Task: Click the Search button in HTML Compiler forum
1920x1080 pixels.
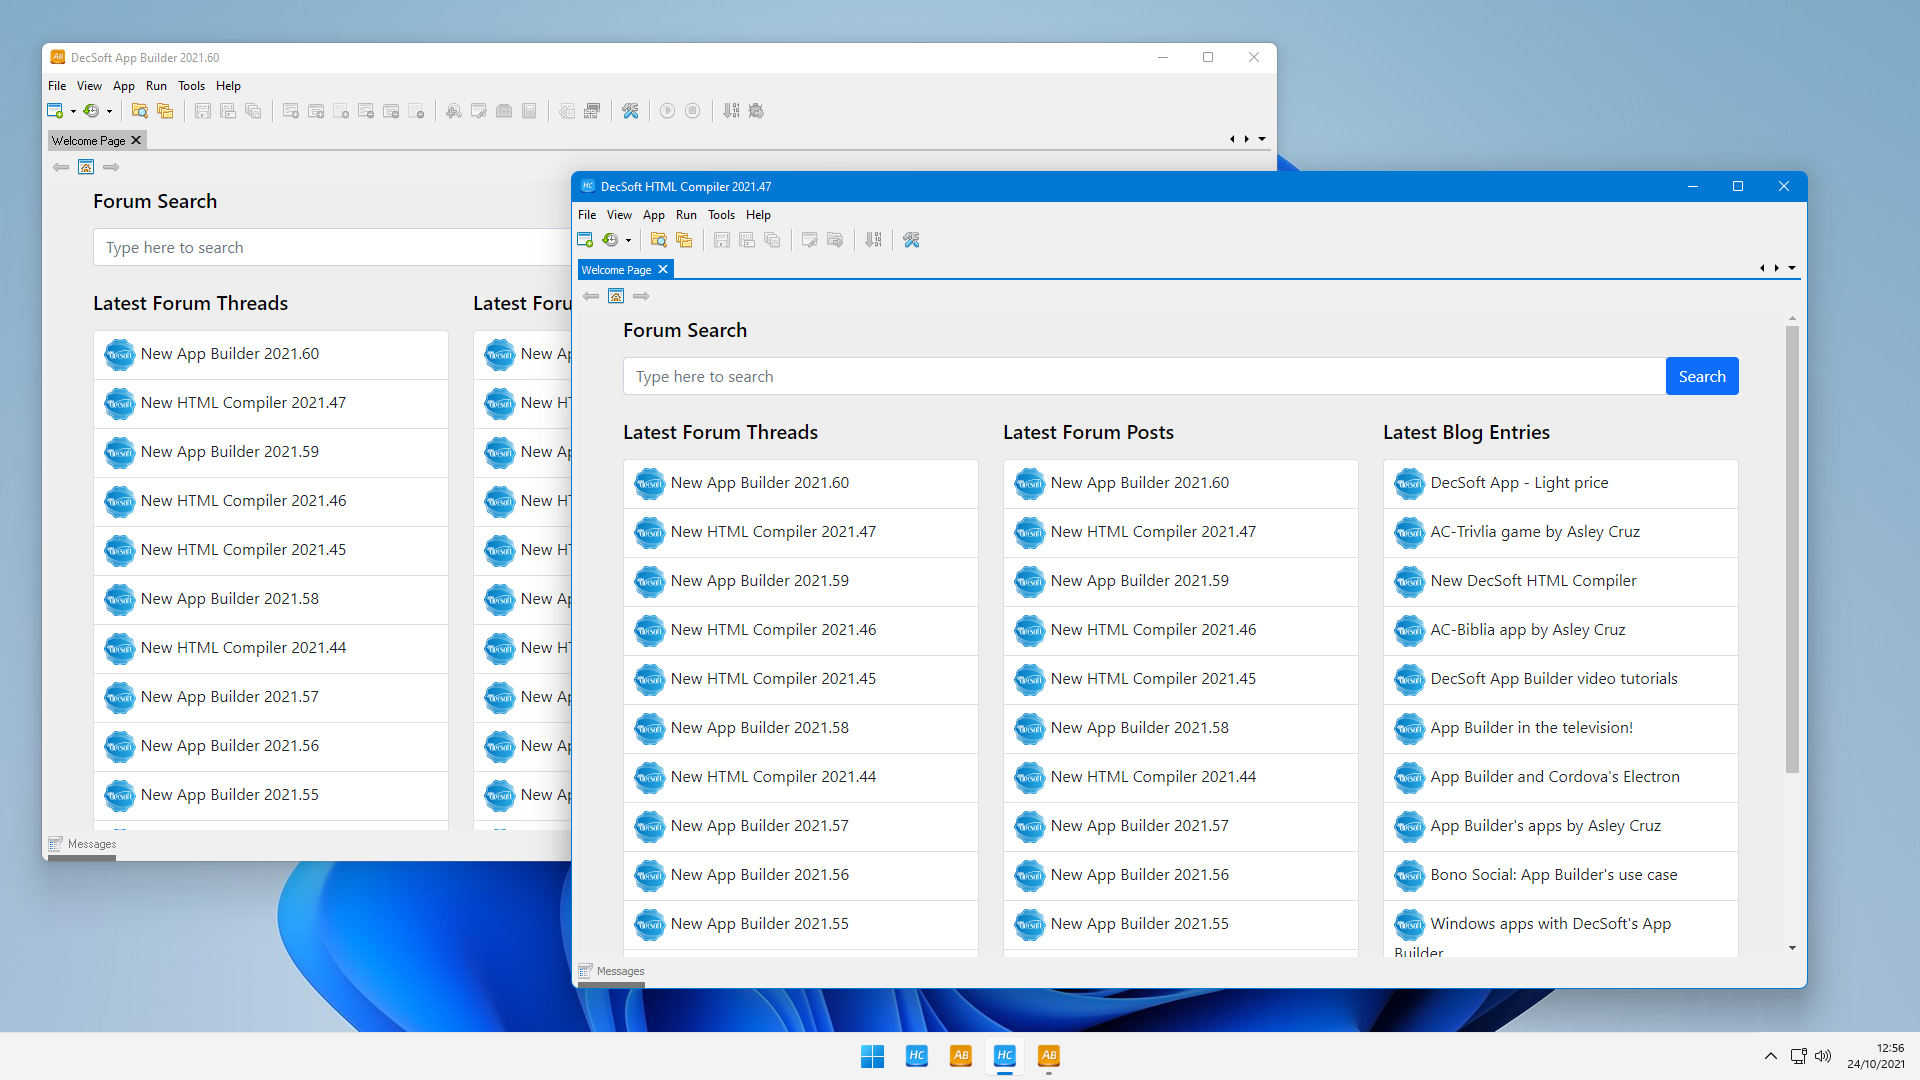Action: (x=1701, y=376)
